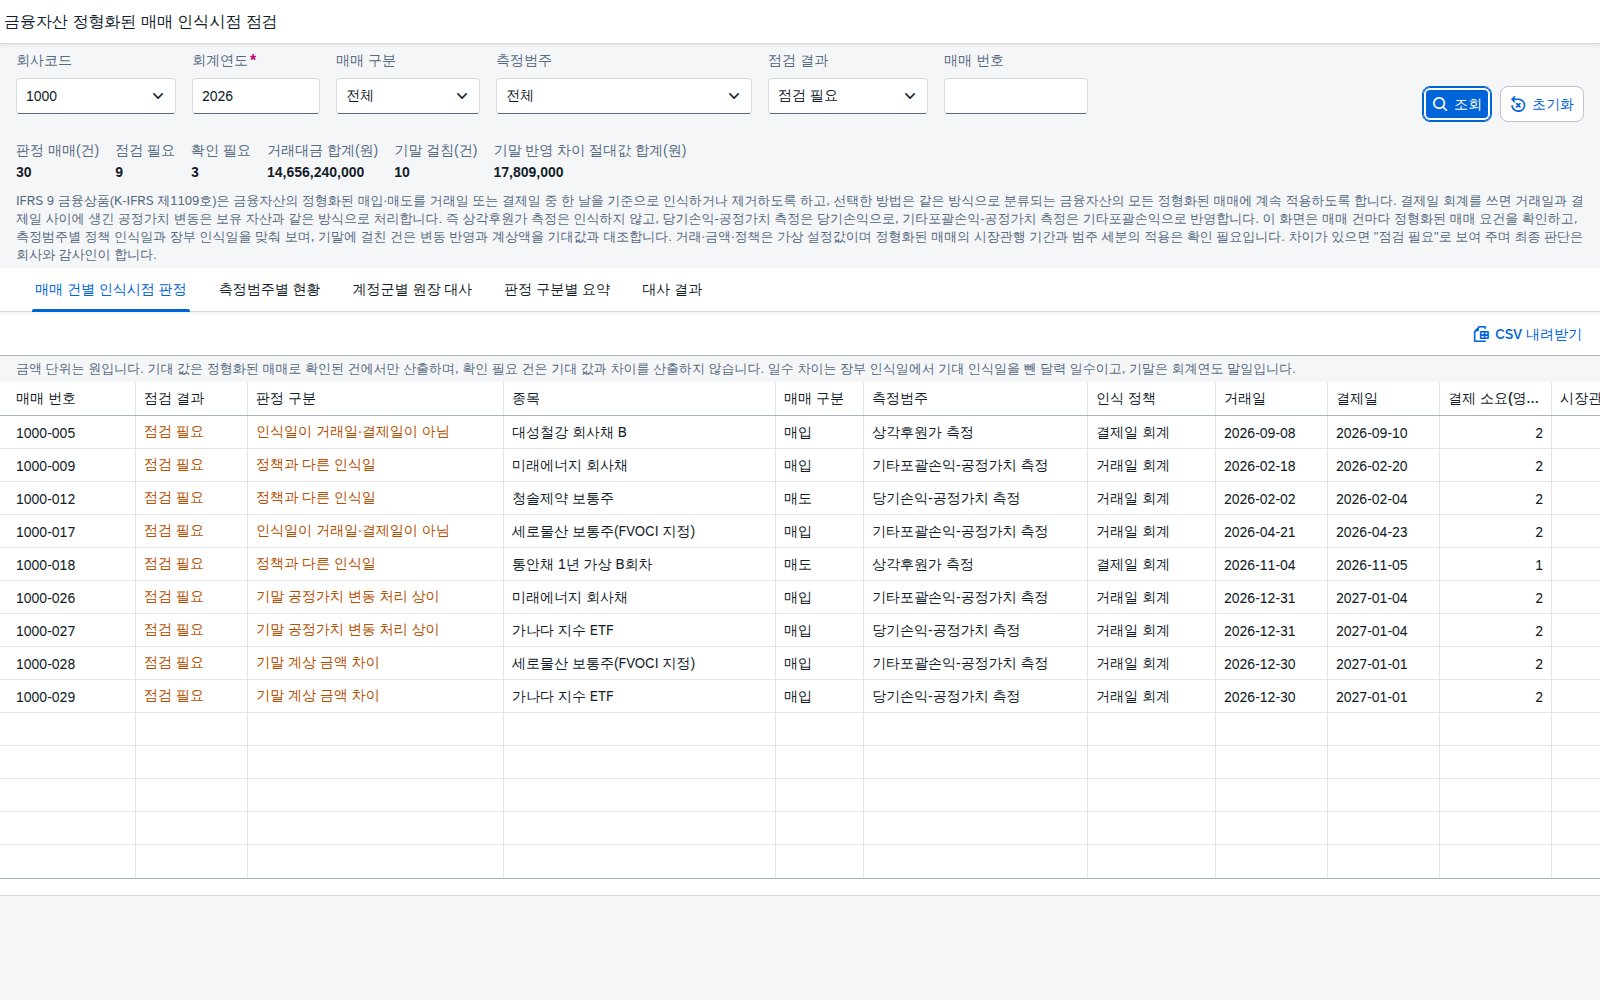Screen dimensions: 1600x1000
Task: Open the 회사코드 dropdown showing 1000
Action: coord(96,96)
